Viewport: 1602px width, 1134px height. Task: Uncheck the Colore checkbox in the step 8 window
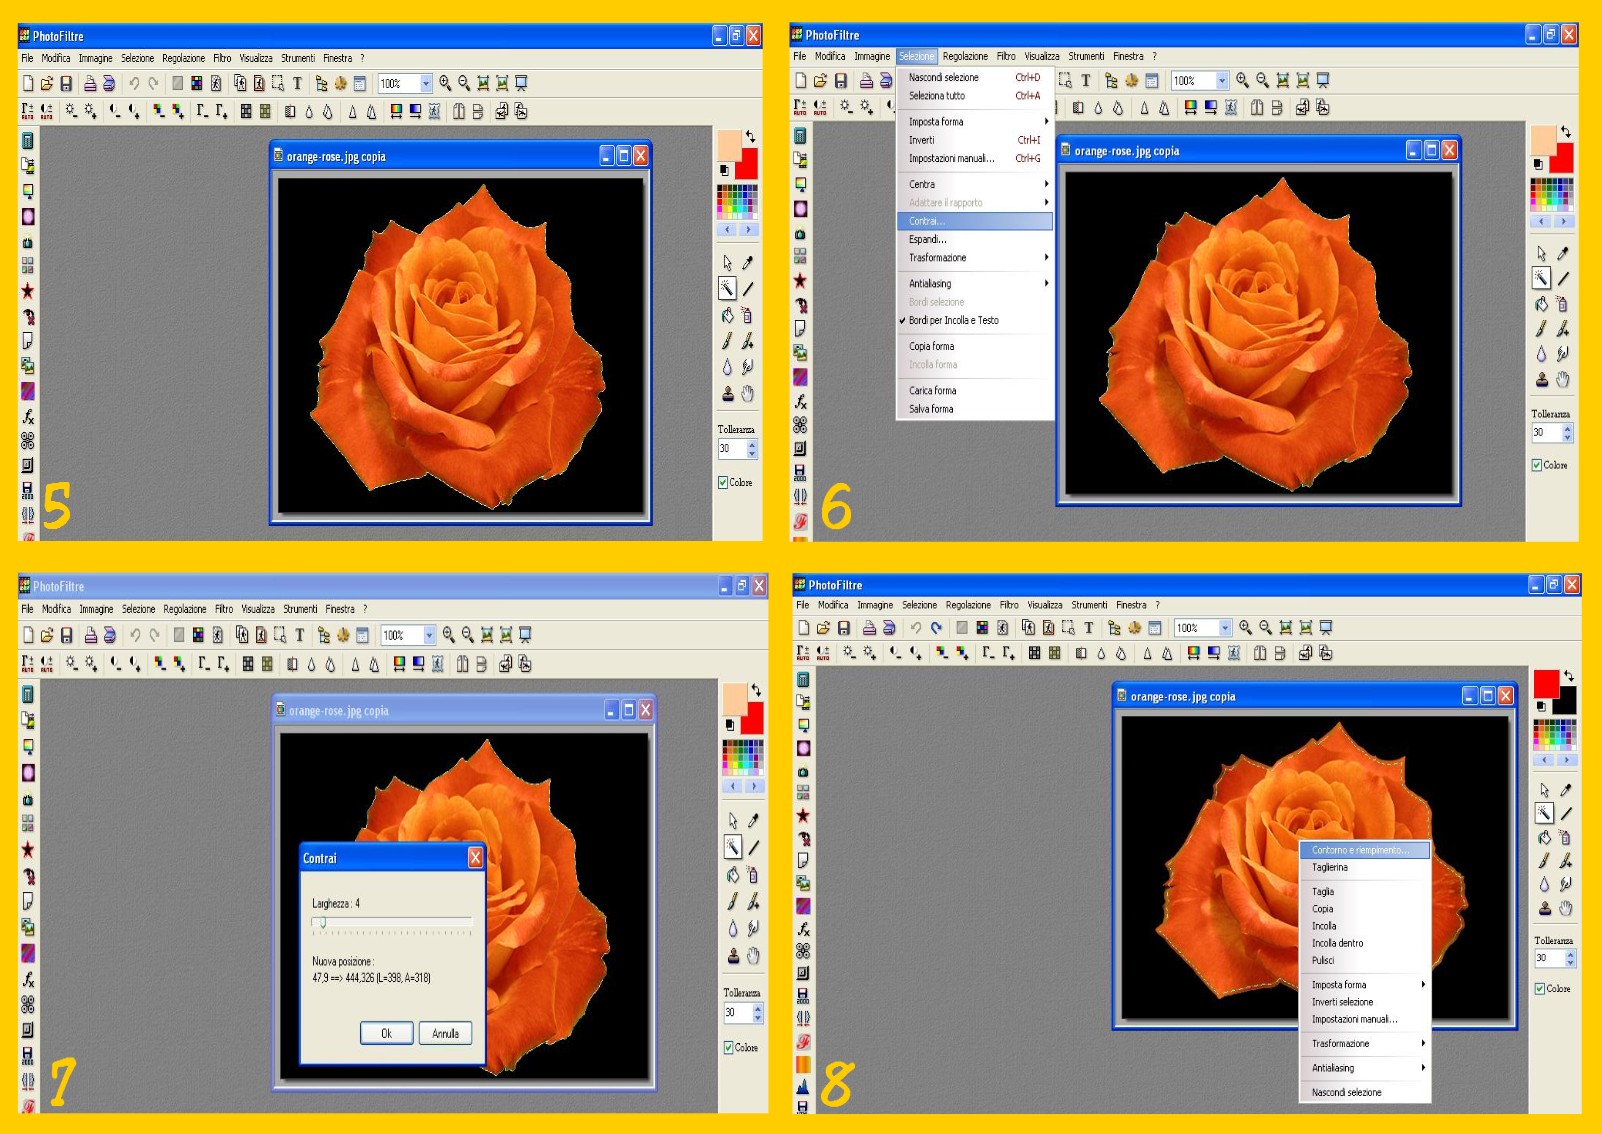(x=1540, y=988)
